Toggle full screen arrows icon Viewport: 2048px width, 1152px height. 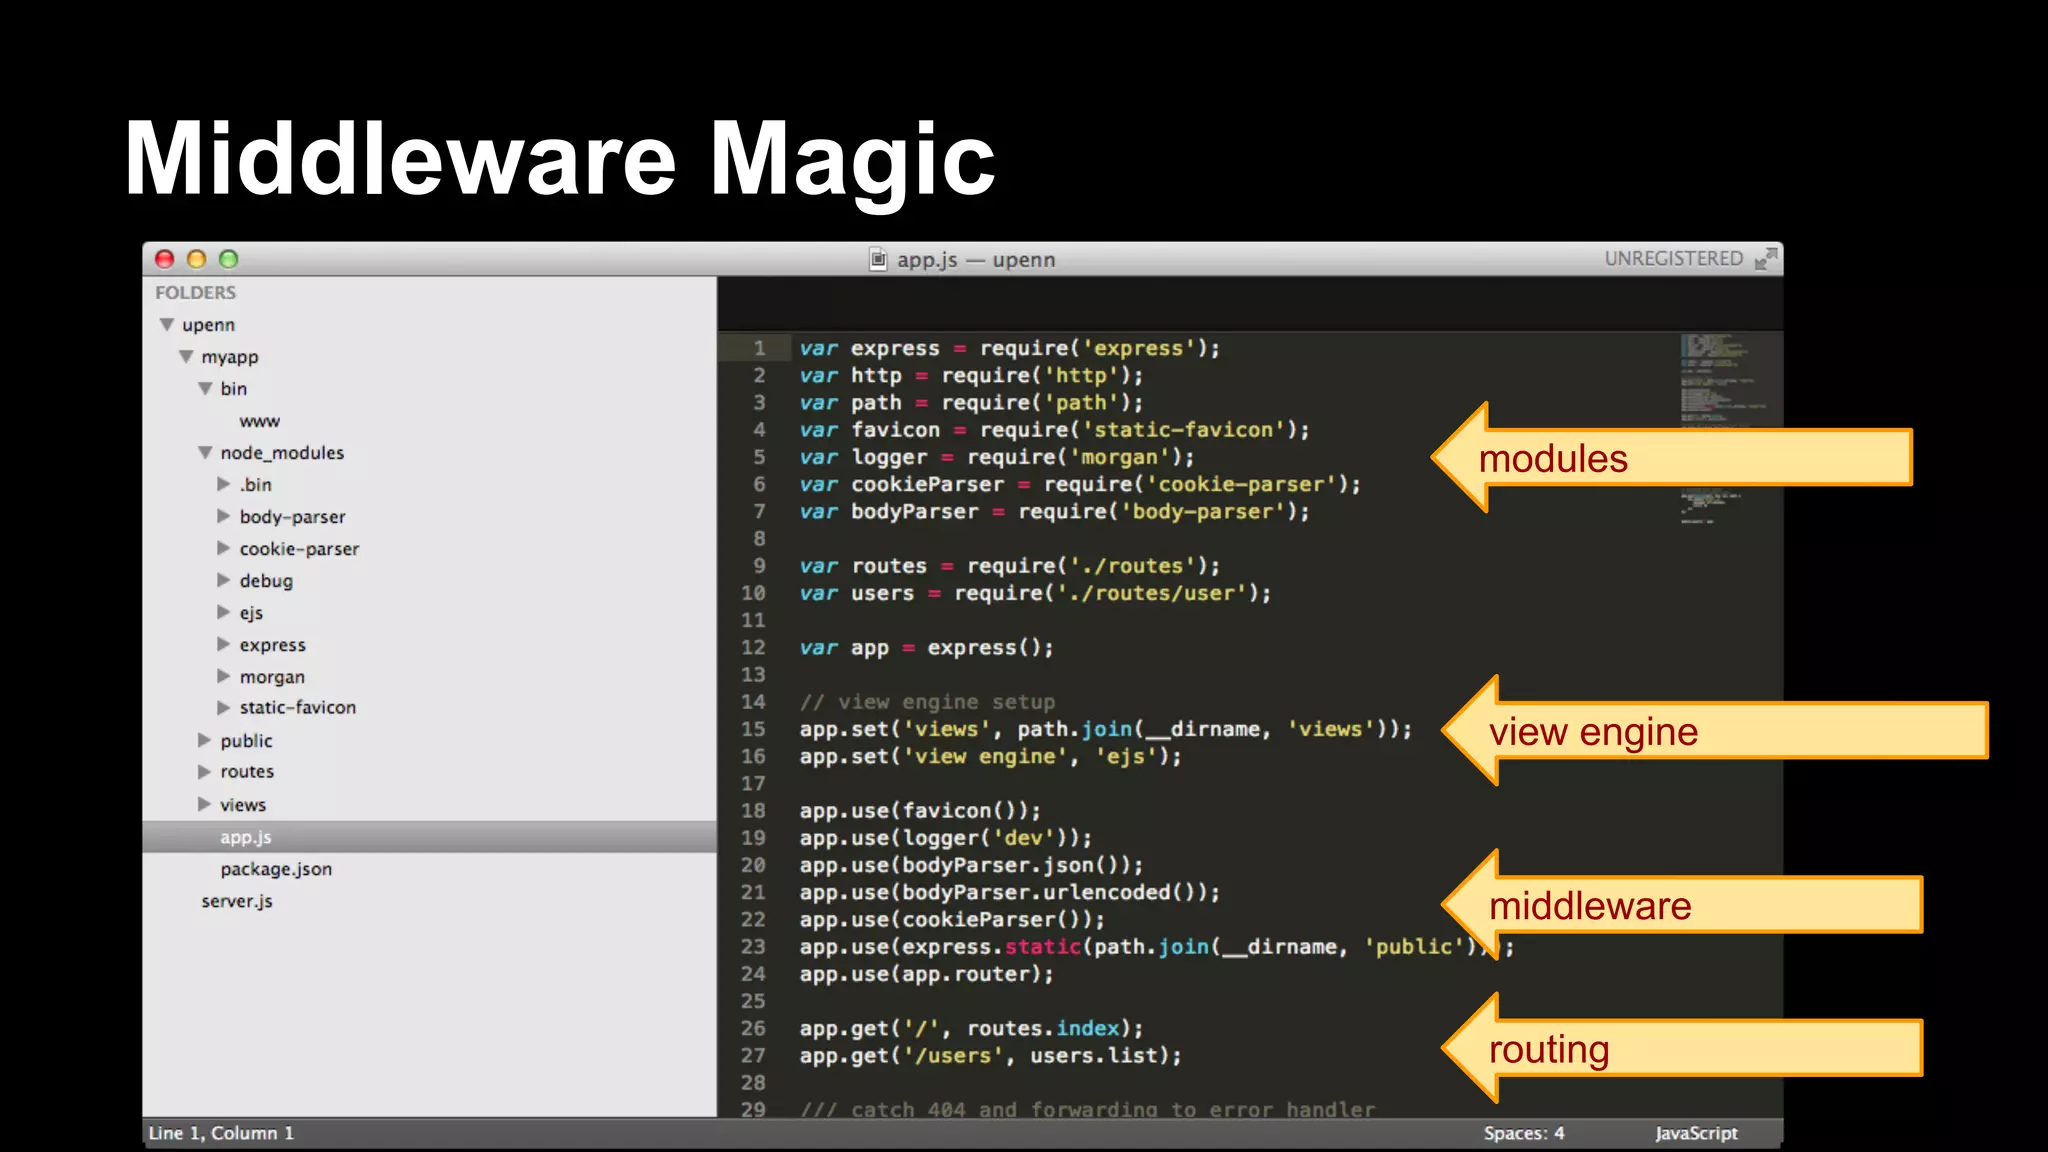(x=1766, y=259)
